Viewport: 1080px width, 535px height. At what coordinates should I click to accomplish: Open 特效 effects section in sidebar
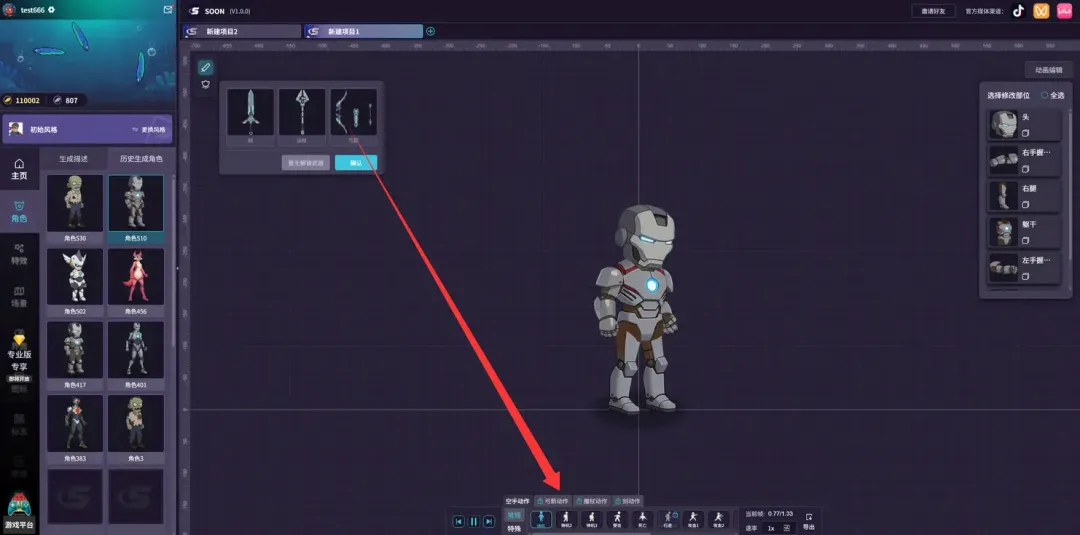19,254
